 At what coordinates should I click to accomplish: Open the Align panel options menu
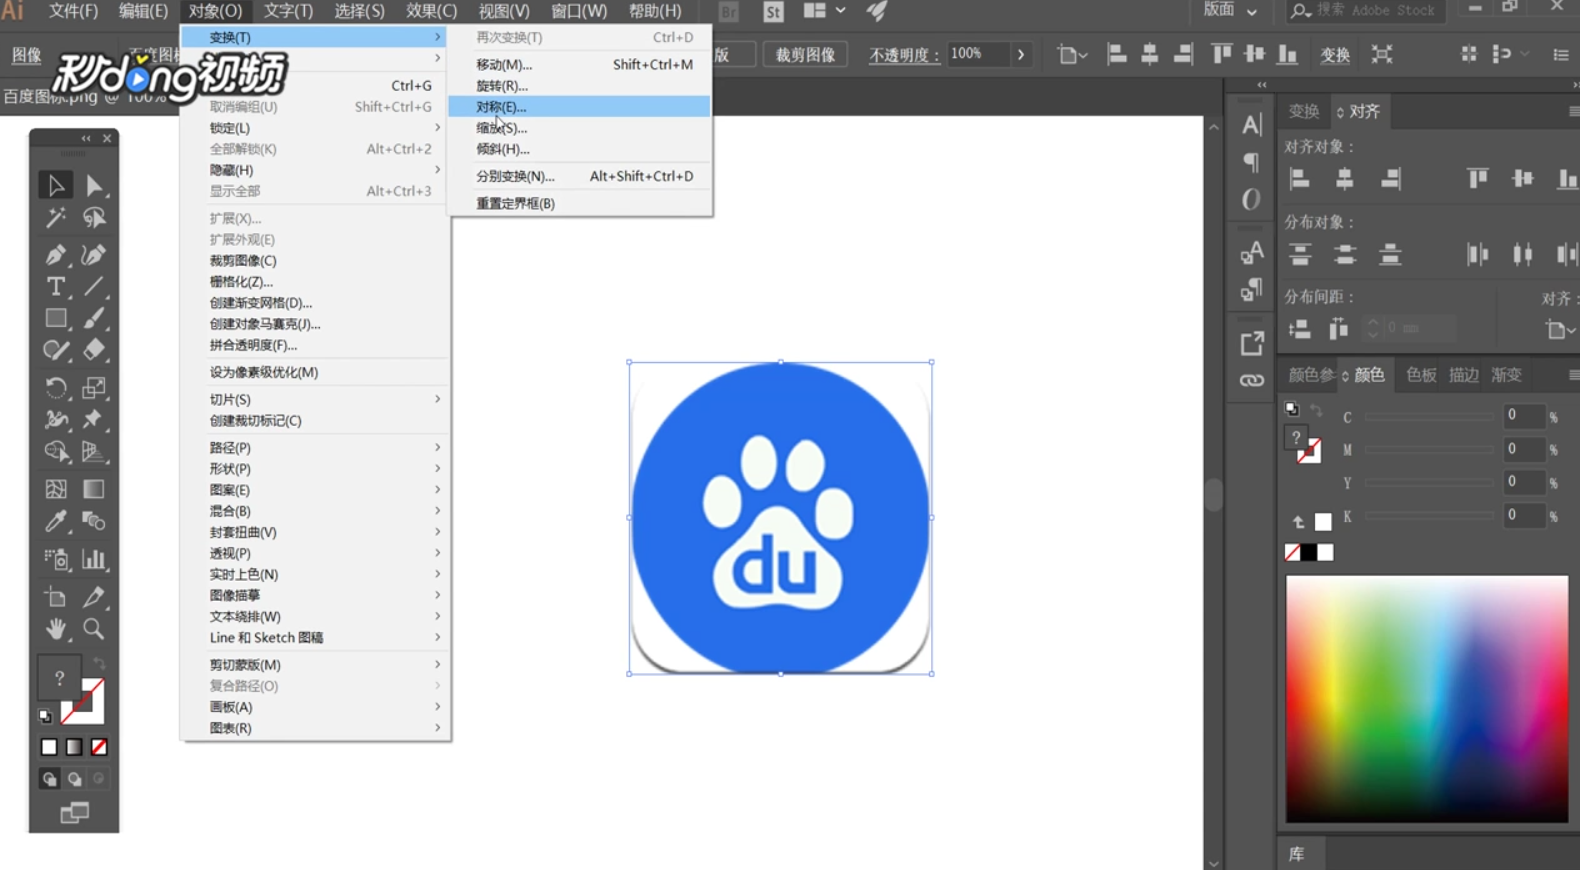pos(1573,111)
